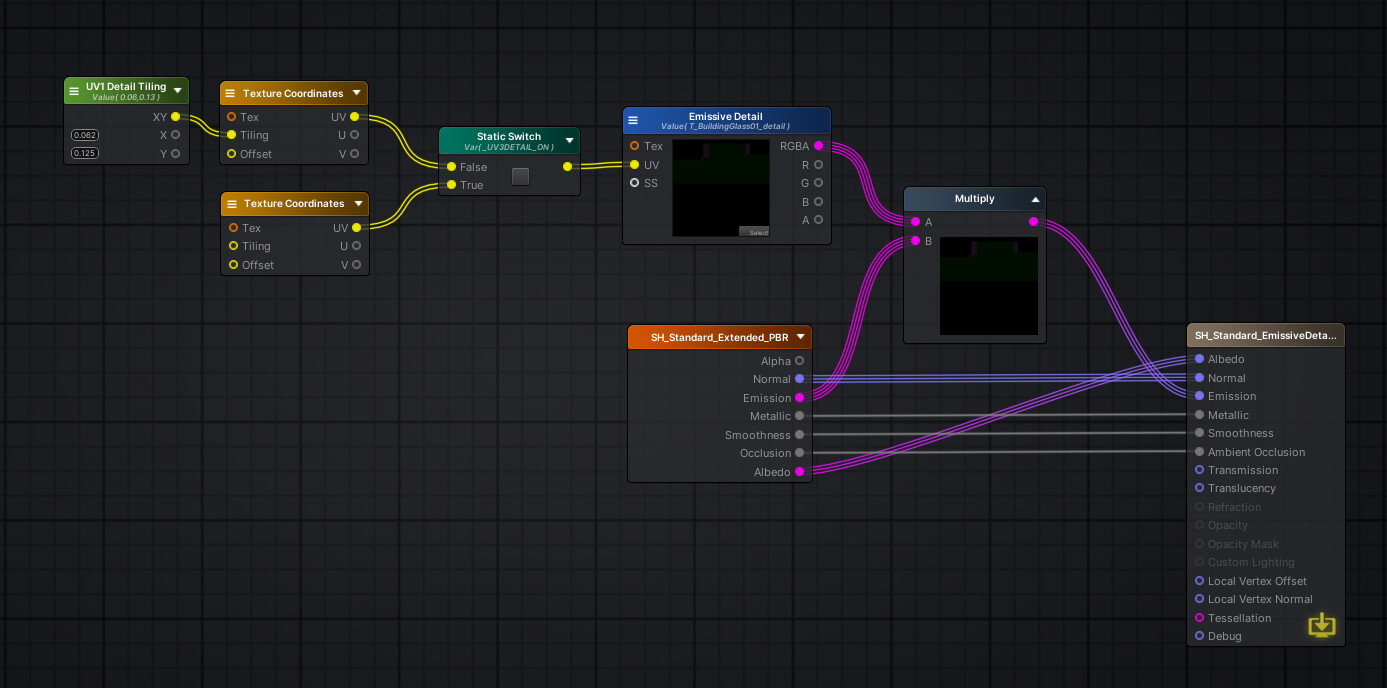Open SH_Standard_Extended_PBR node dropdown arrow

(x=800, y=337)
